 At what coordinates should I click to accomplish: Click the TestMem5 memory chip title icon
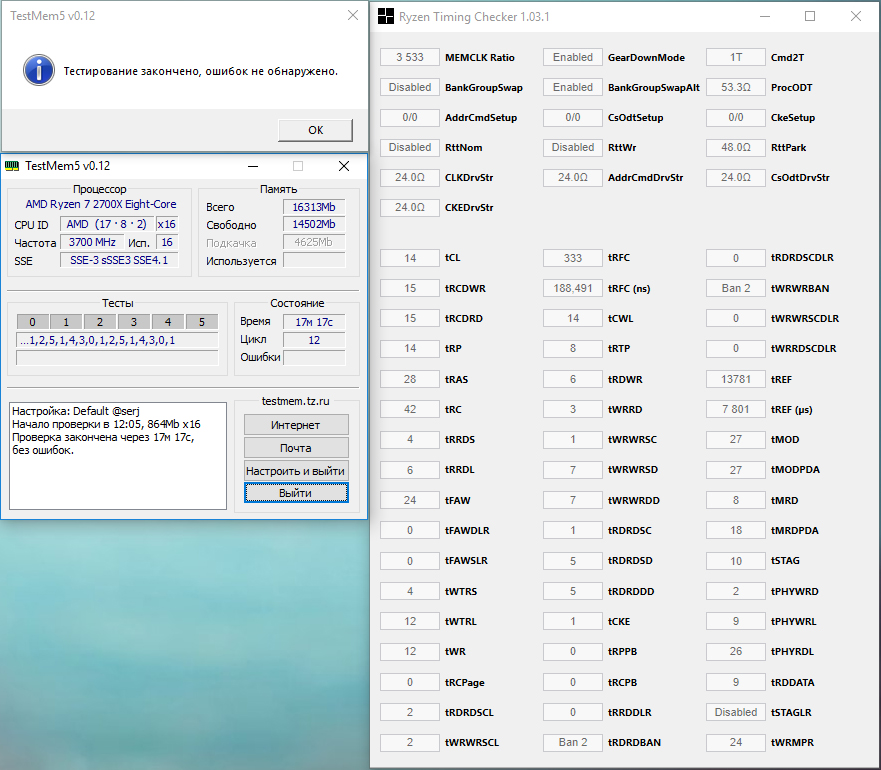12,166
